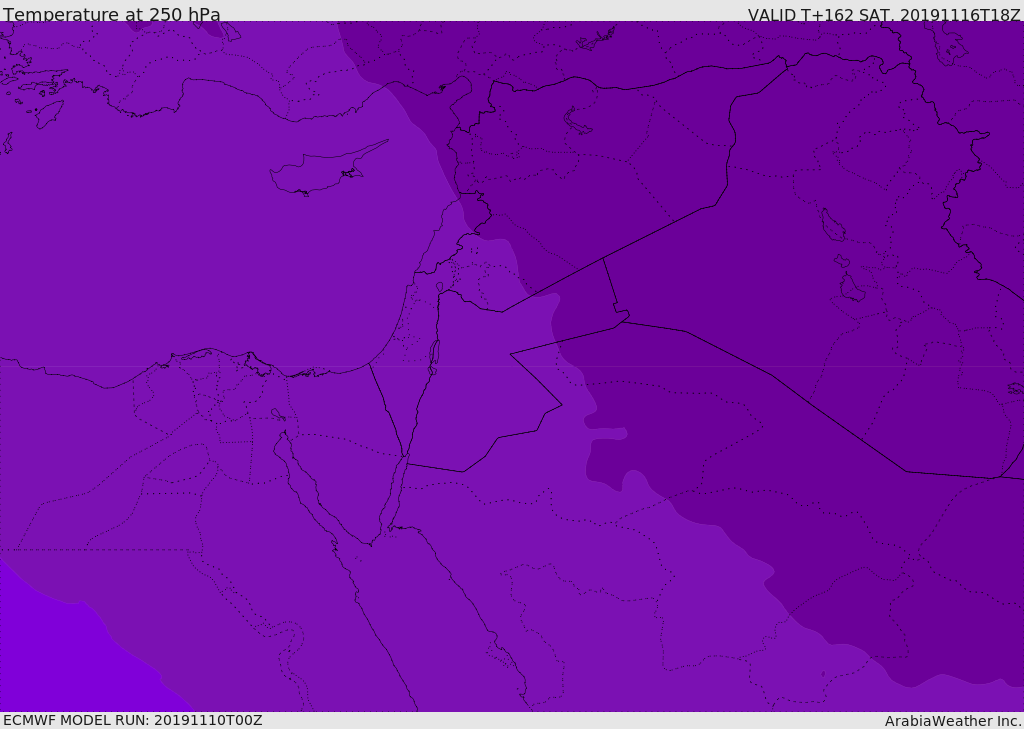Screen dimensions: 1024x729
Task: Click the medium purple area over the Mediterranean
Action: click(x=196, y=229)
